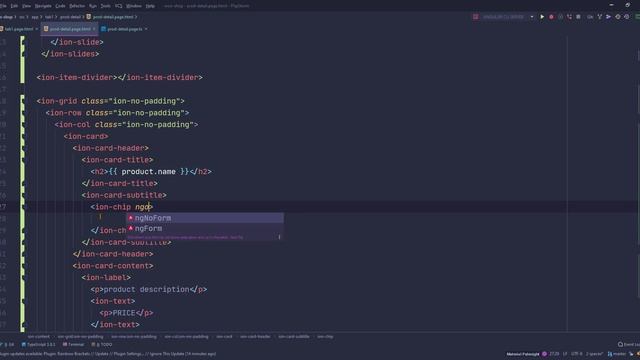
Task: Click ion-chip in the bottom breadcrumb
Action: point(325,337)
